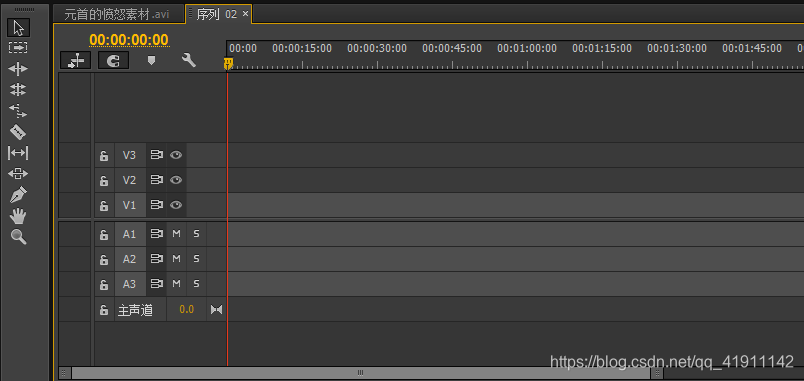Screen dimensions: 804x381
Task: Toggle lock on track V1
Action: click(104, 206)
